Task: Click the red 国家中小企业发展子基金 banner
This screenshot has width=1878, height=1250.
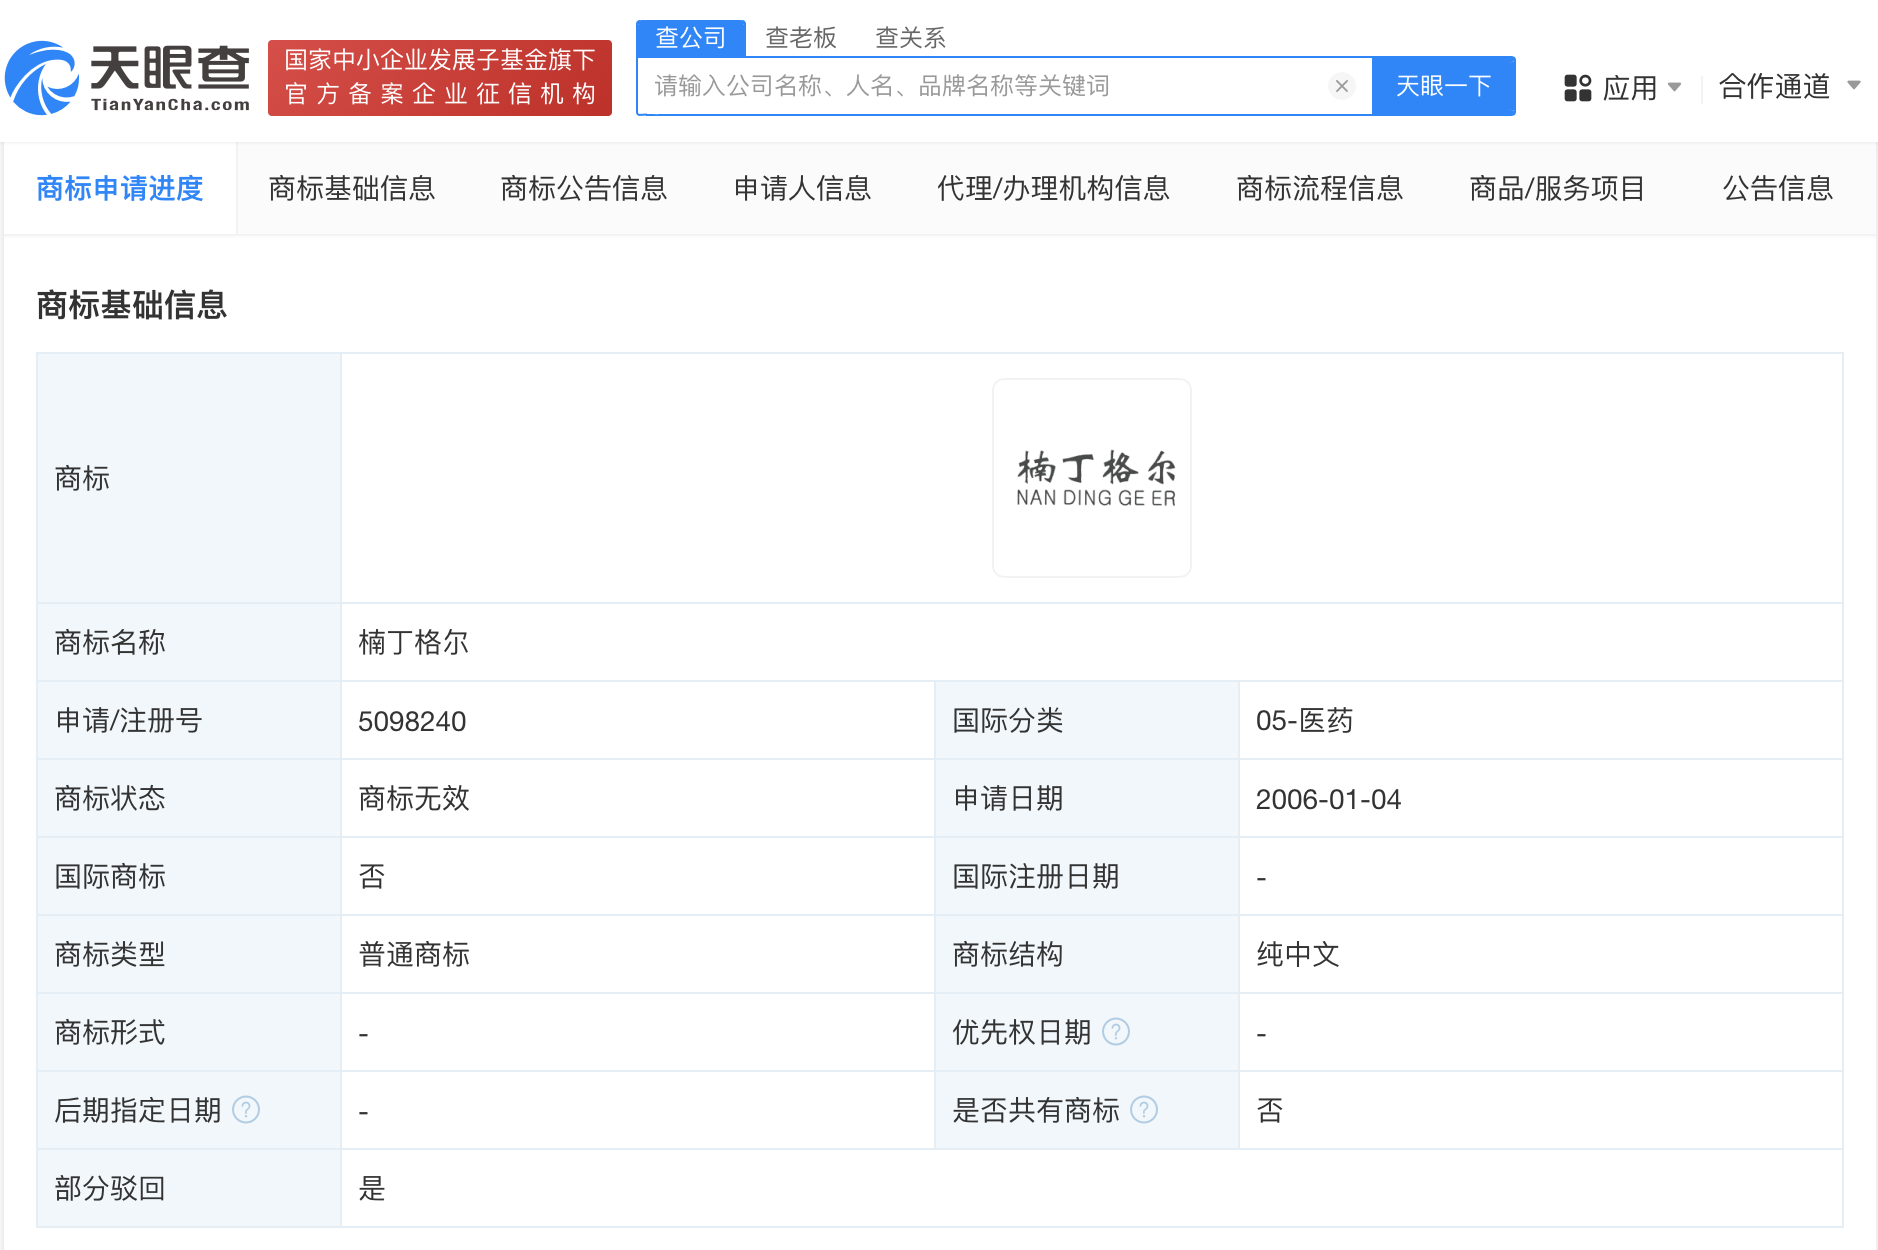Action: coord(440,78)
